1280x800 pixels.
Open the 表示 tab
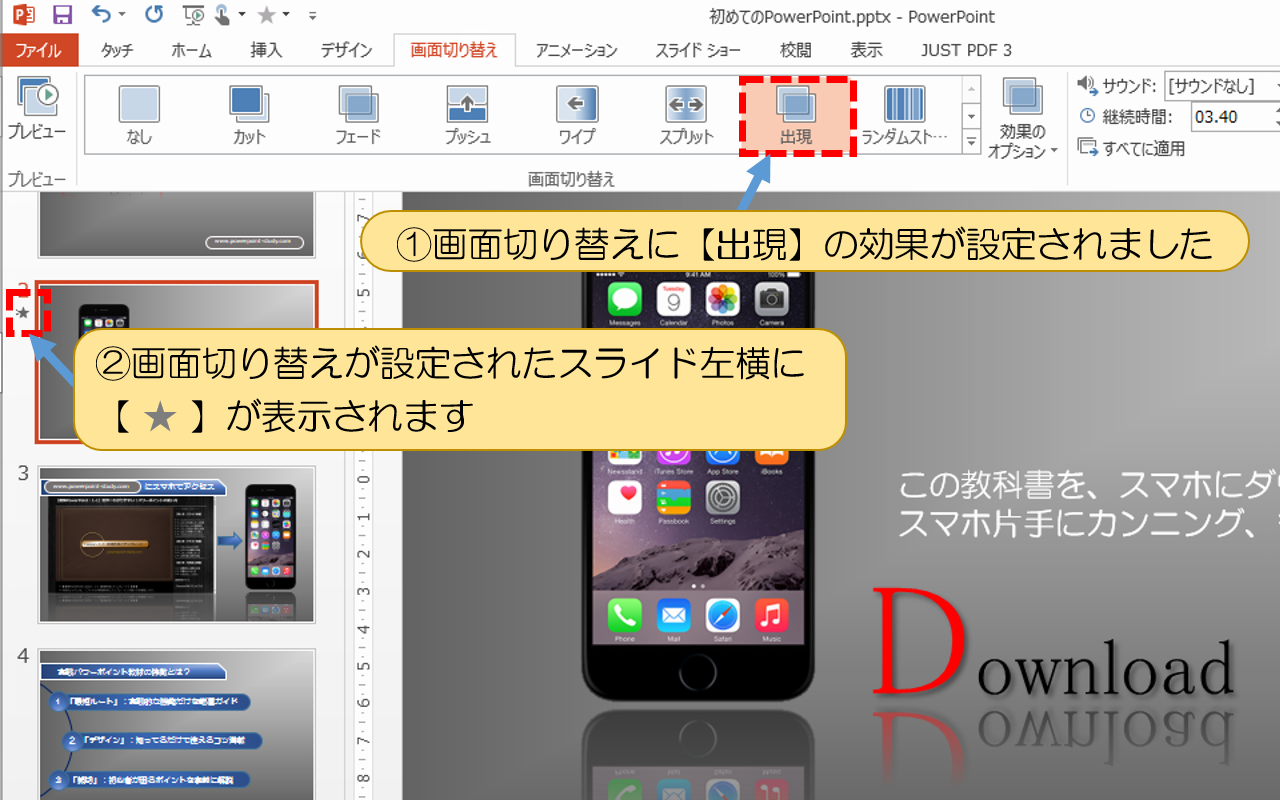point(866,50)
